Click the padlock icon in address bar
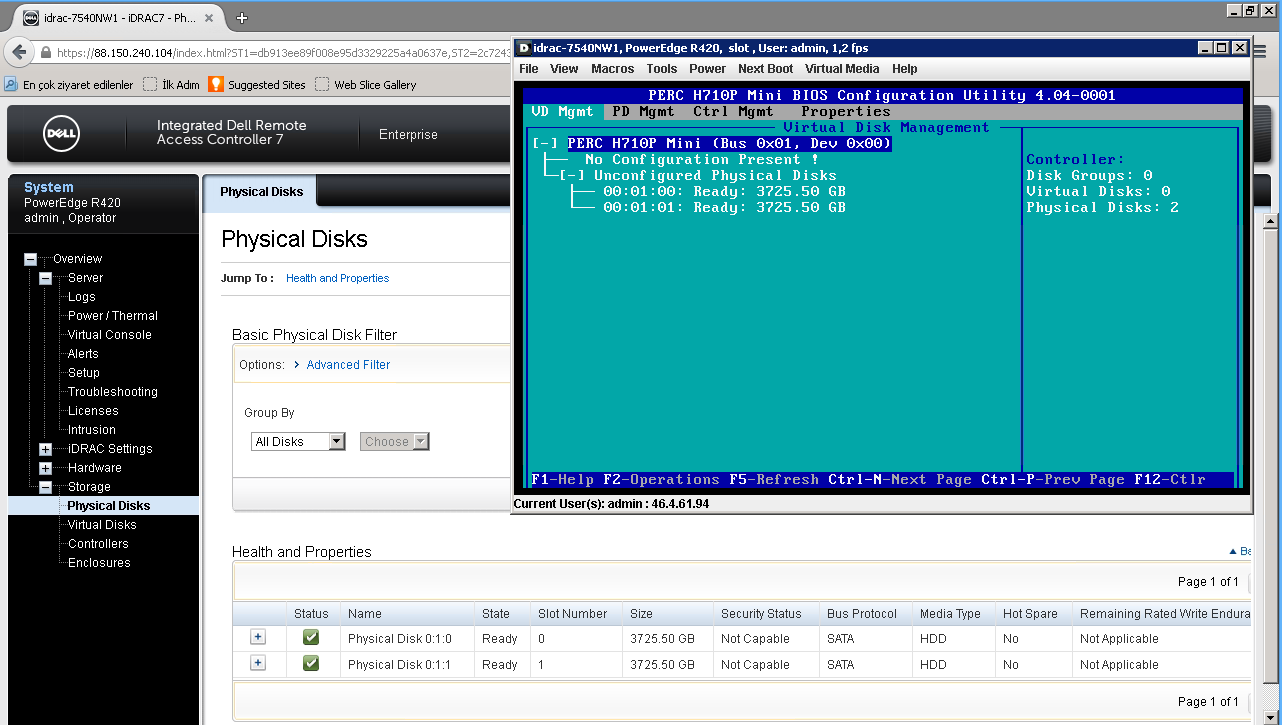The width and height of the screenshot is (1282, 725). tap(46, 53)
